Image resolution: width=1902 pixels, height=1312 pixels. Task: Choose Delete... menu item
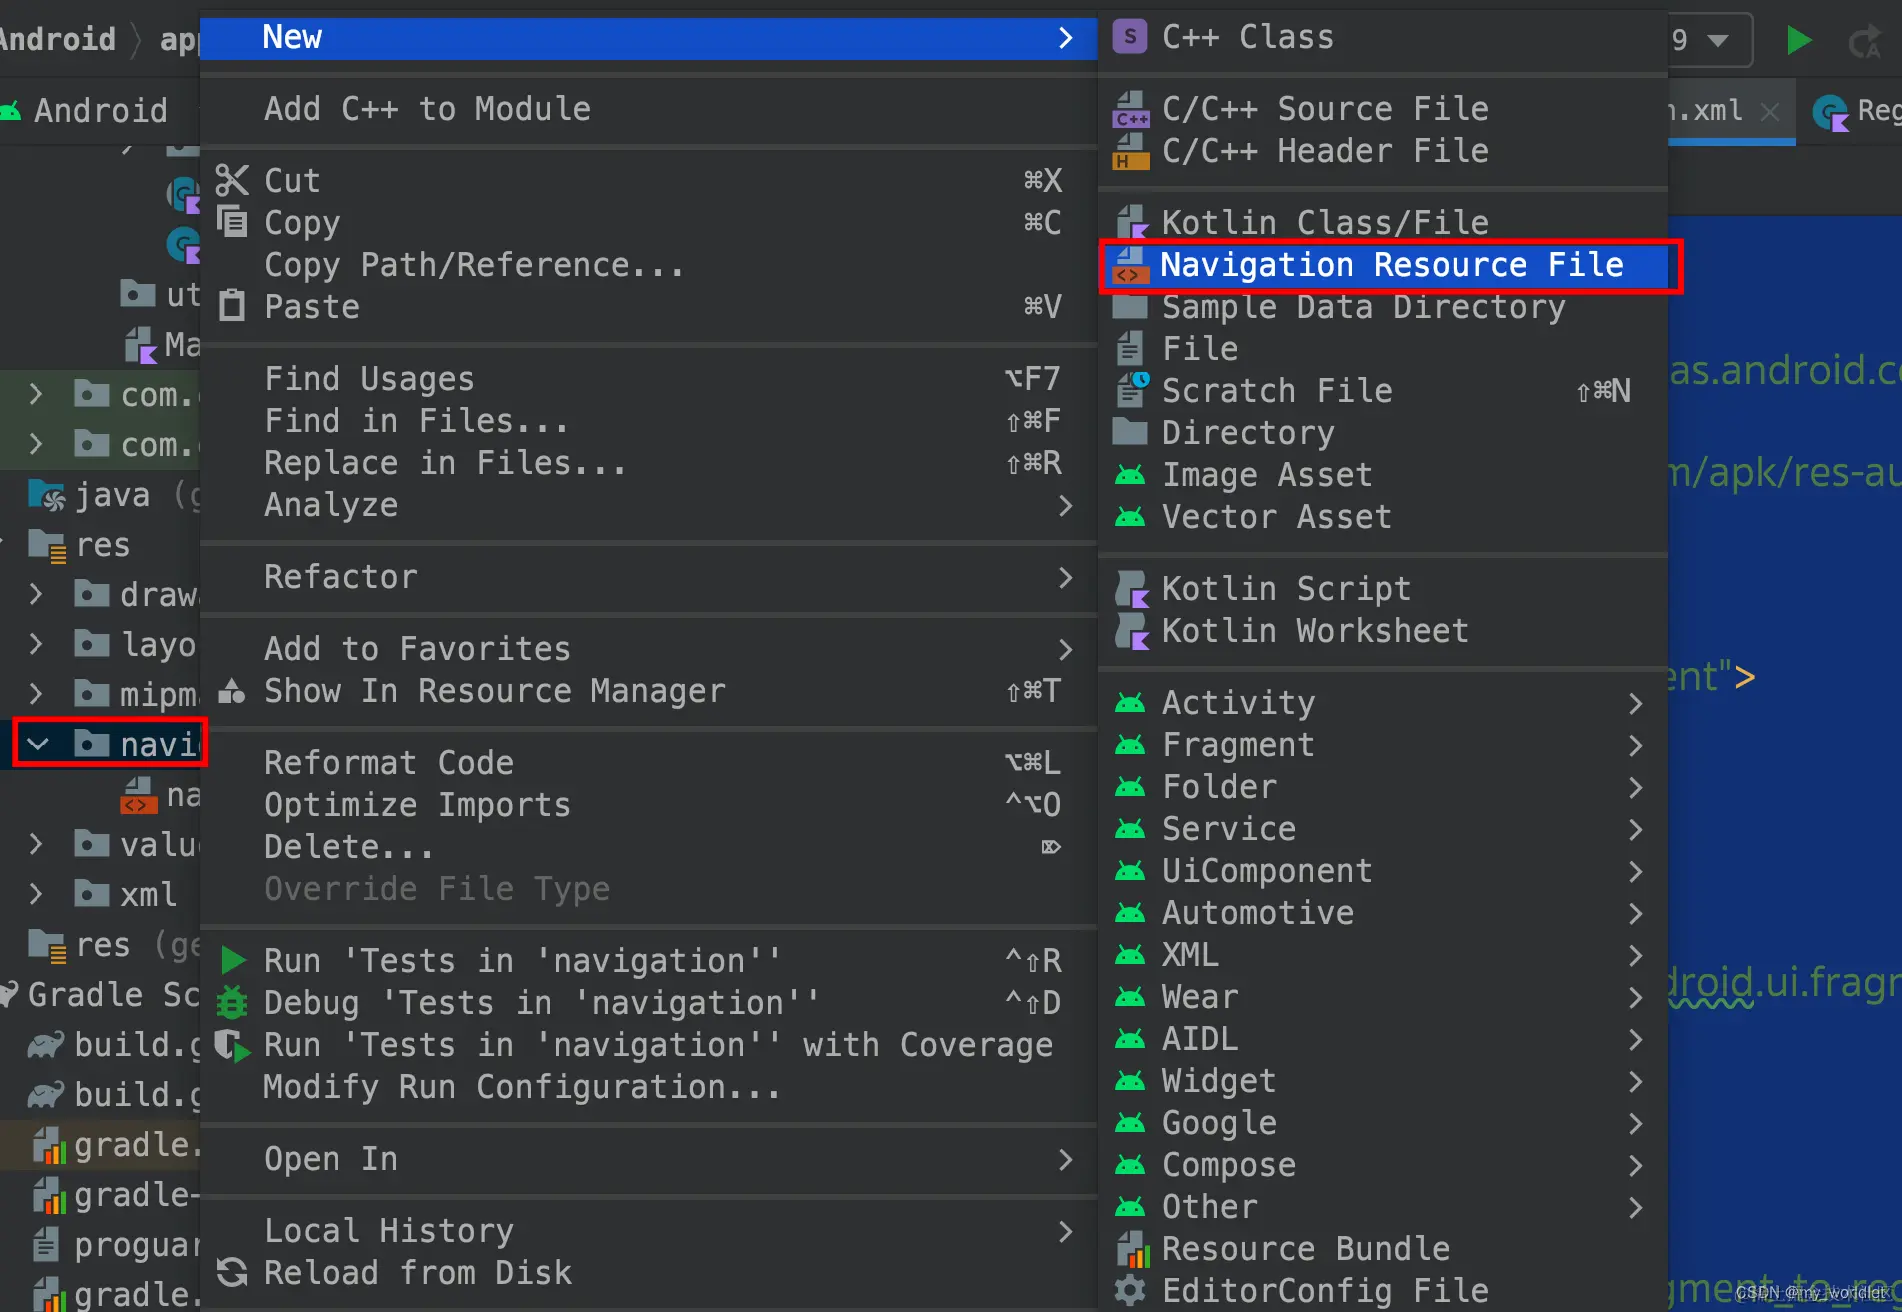tap(648, 847)
